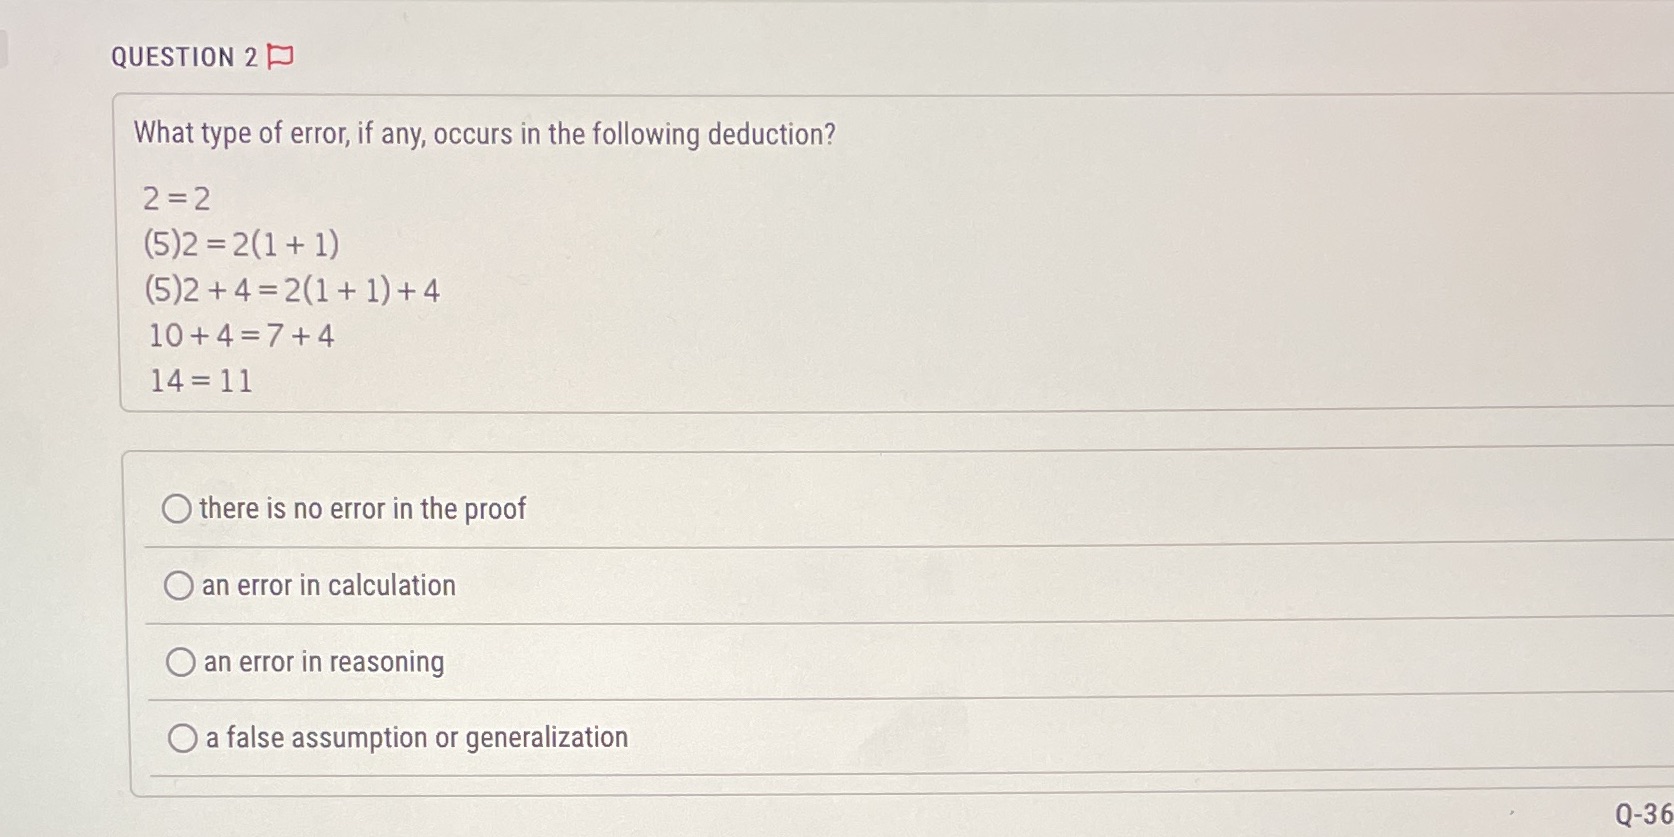
Task: Click the radio circle next to the first answer
Action: [178, 509]
